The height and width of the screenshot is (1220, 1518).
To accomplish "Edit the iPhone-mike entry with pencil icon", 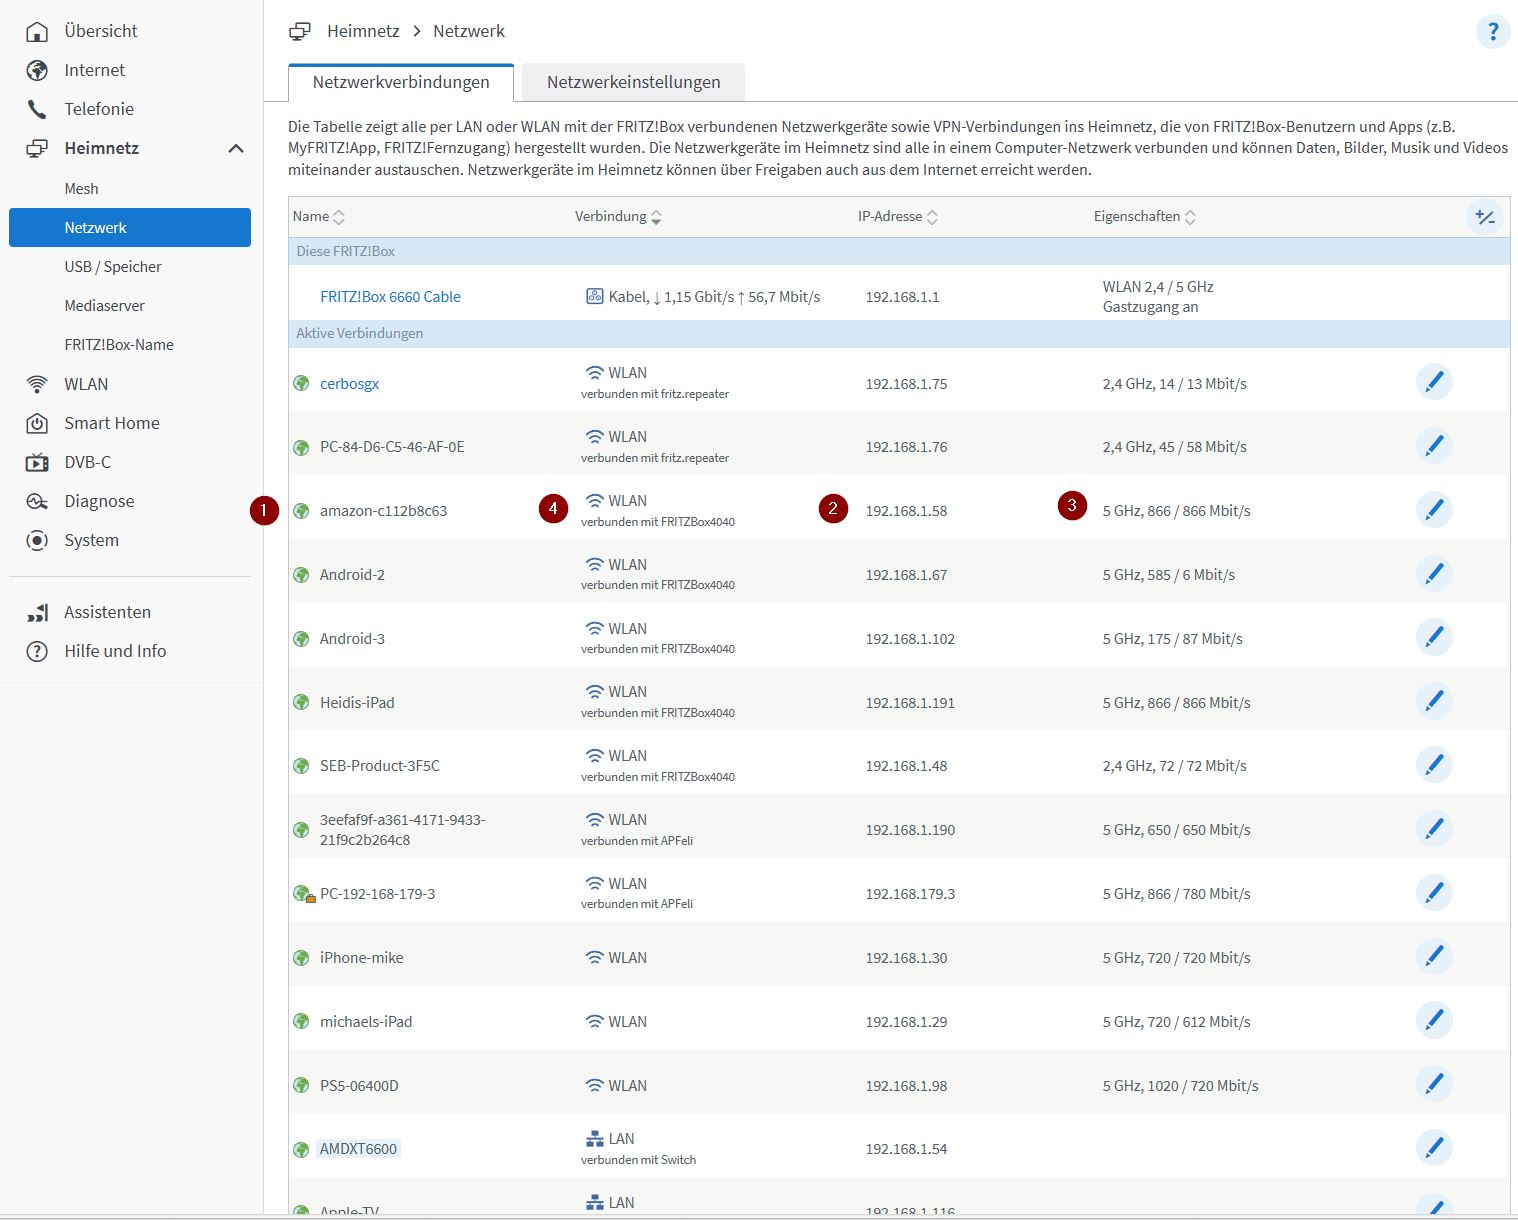I will point(1434,957).
